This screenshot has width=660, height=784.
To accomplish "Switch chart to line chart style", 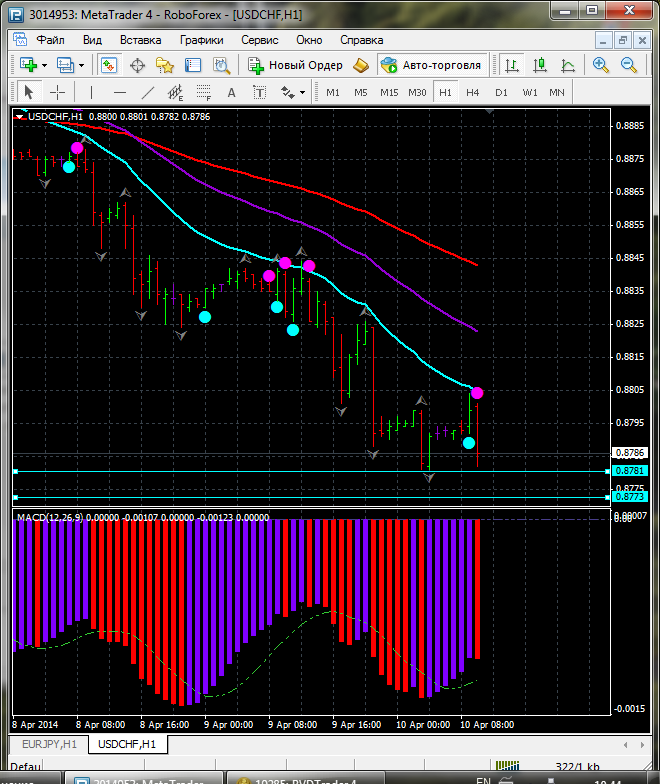I will (x=568, y=65).
